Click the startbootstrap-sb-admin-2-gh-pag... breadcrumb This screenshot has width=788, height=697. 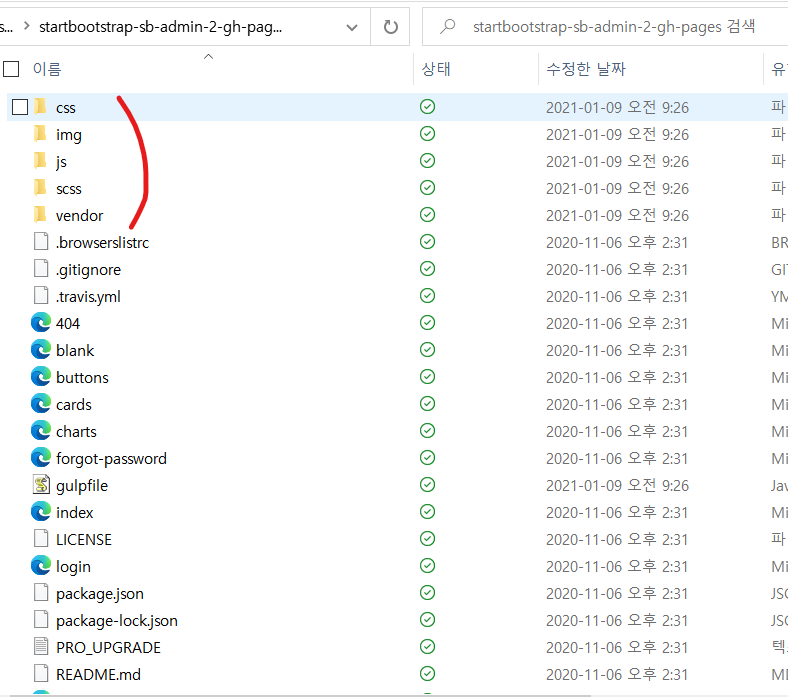point(160,27)
